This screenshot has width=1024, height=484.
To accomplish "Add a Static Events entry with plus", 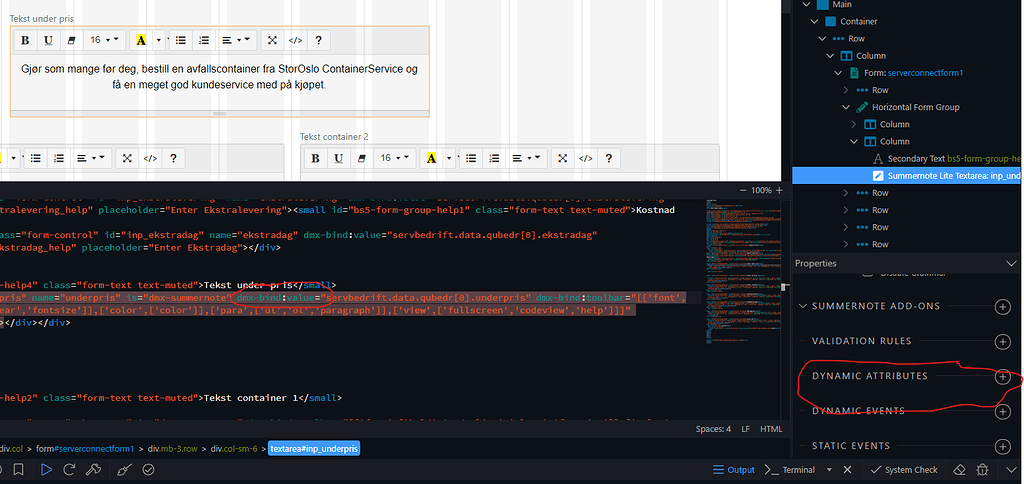I will click(1002, 446).
